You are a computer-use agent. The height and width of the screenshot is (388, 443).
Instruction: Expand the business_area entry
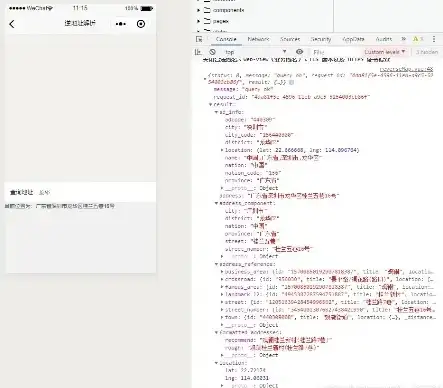pyautogui.click(x=222, y=272)
